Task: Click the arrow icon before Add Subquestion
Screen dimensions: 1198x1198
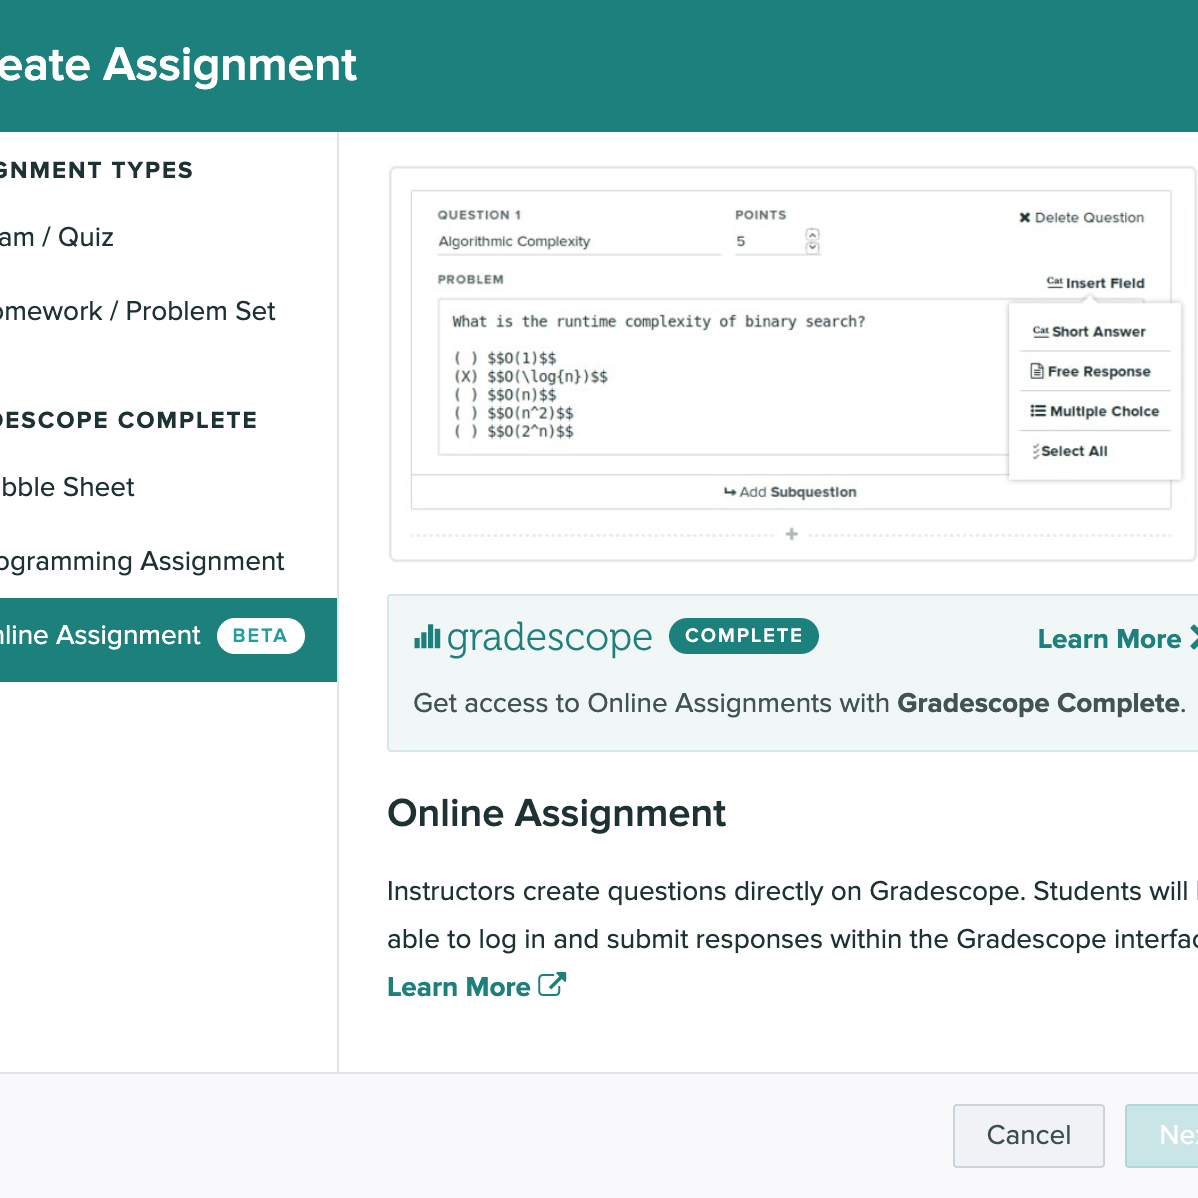Action: [730, 492]
